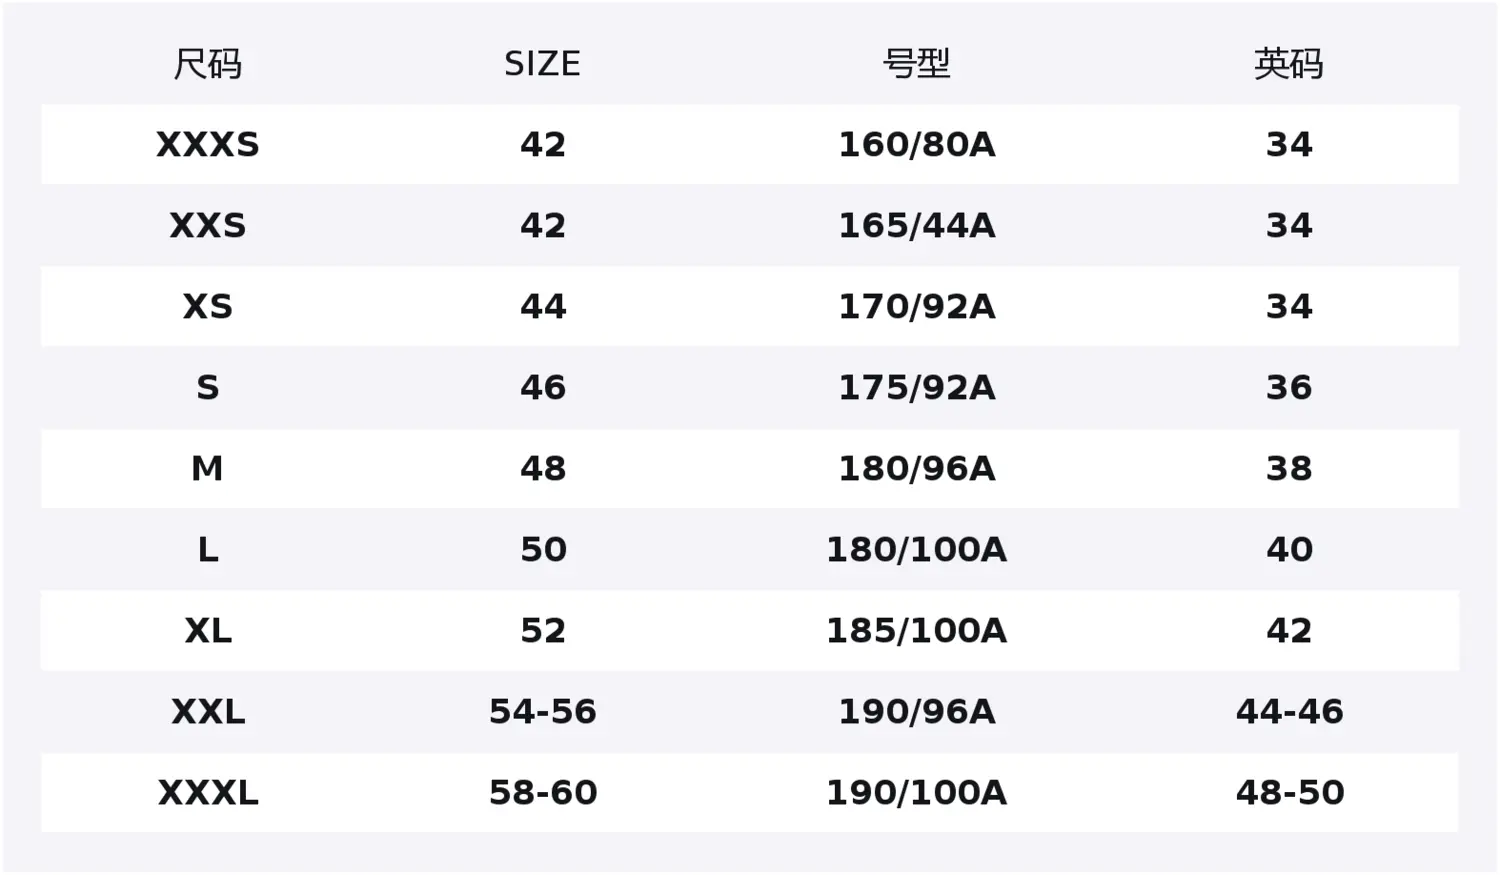The height and width of the screenshot is (875, 1500).
Task: Click the SIZE column header
Action: click(542, 64)
